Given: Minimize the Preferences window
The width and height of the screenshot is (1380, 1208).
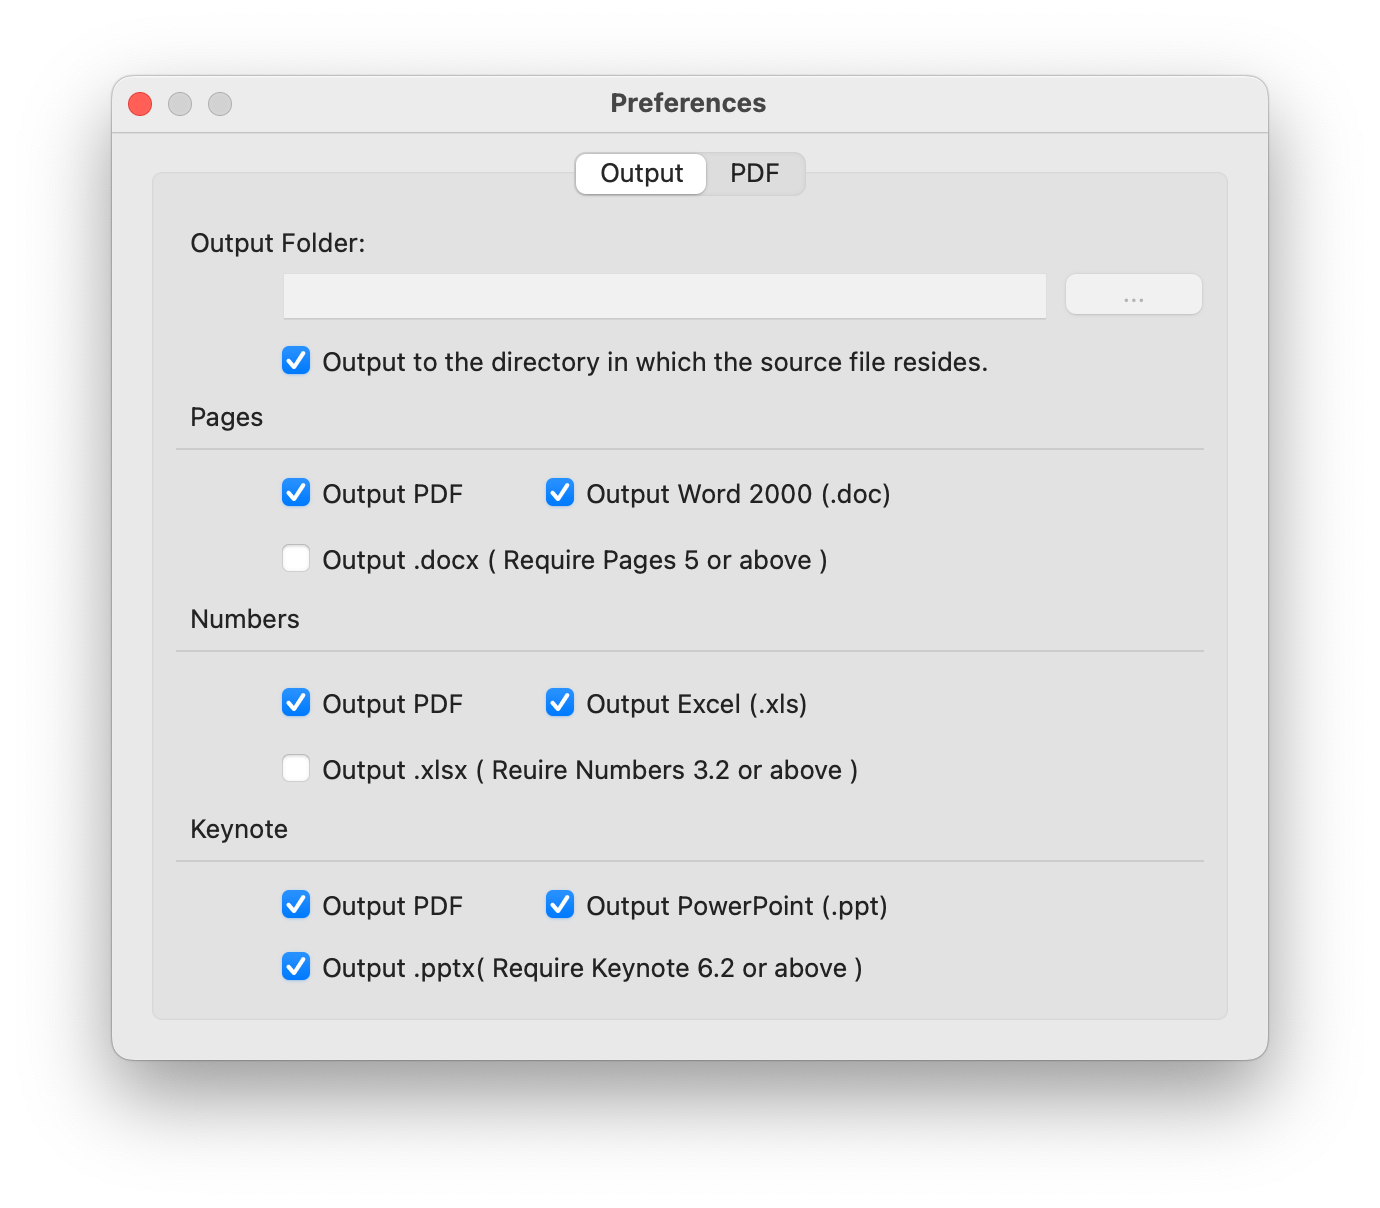Looking at the screenshot, I should [180, 104].
